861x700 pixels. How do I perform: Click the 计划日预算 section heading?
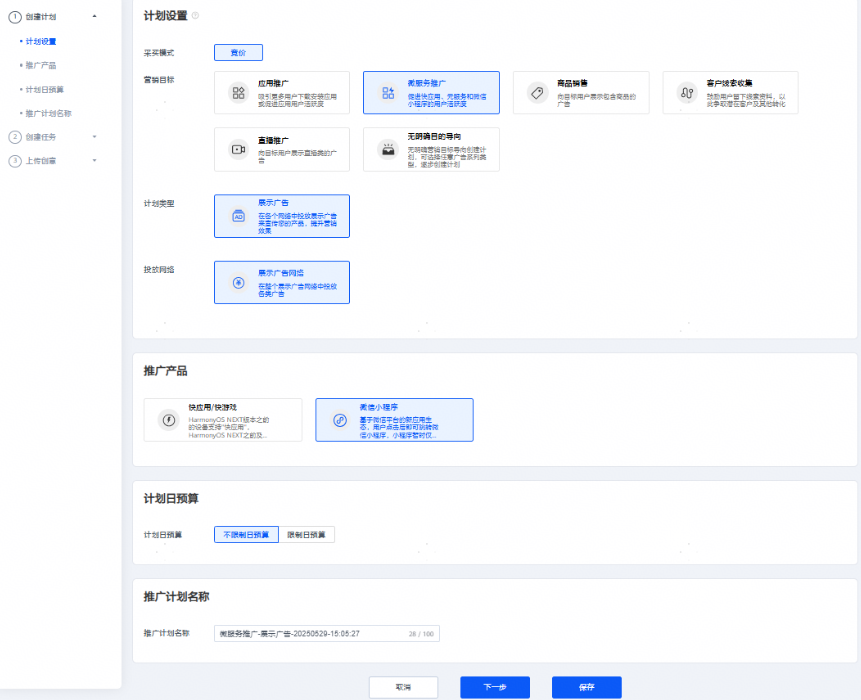[171, 499]
